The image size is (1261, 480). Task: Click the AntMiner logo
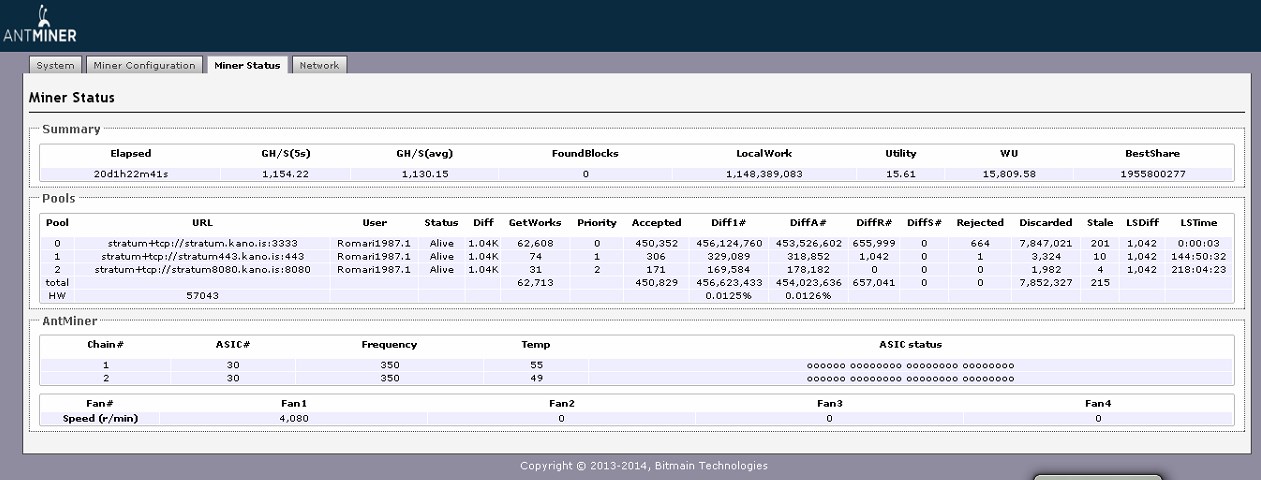[x=41, y=24]
